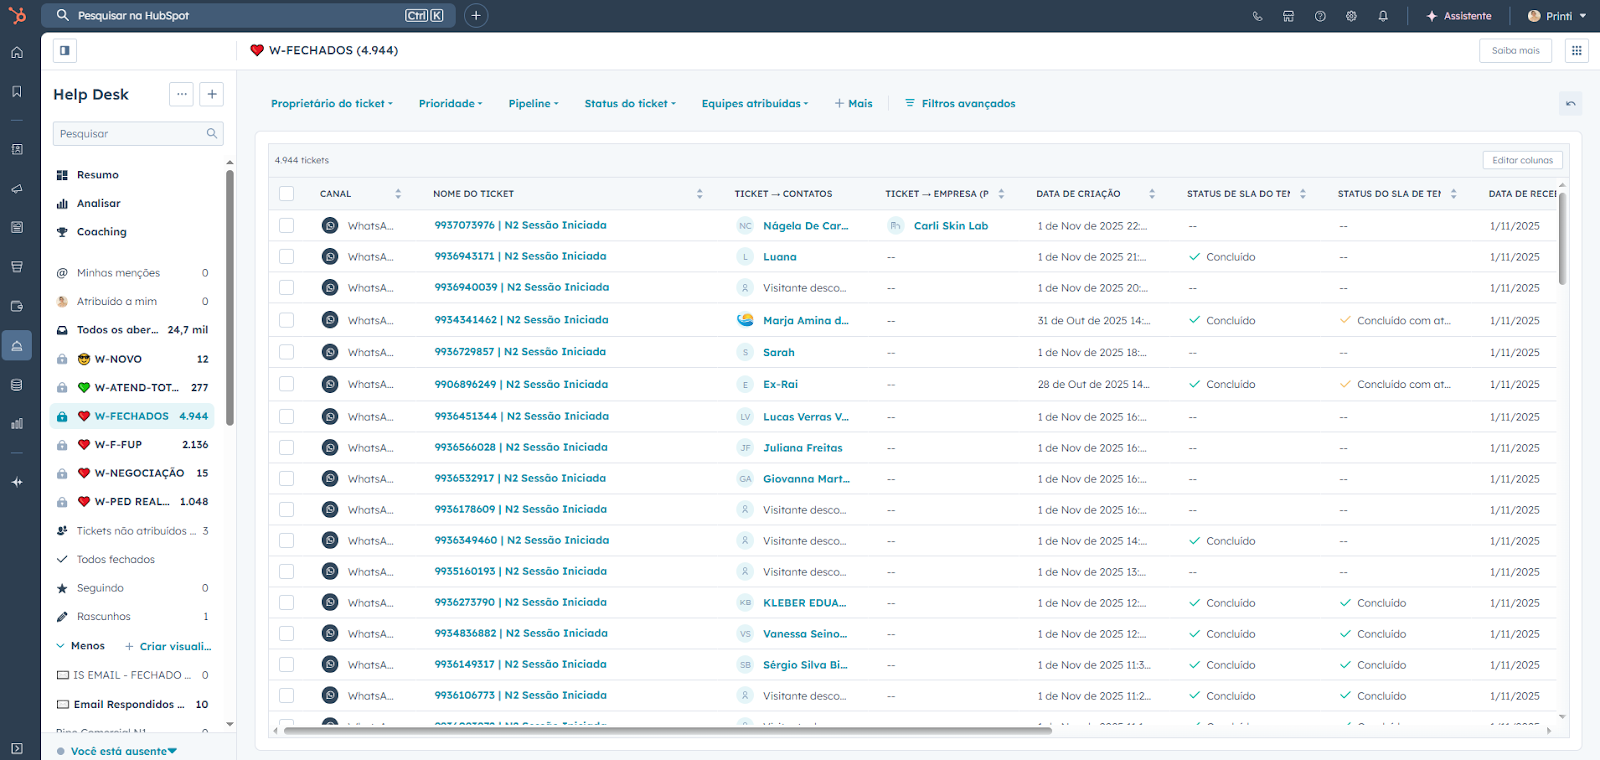Click the HubSpot sprocket logo
Image resolution: width=1600 pixels, height=760 pixels.
(x=17, y=16)
